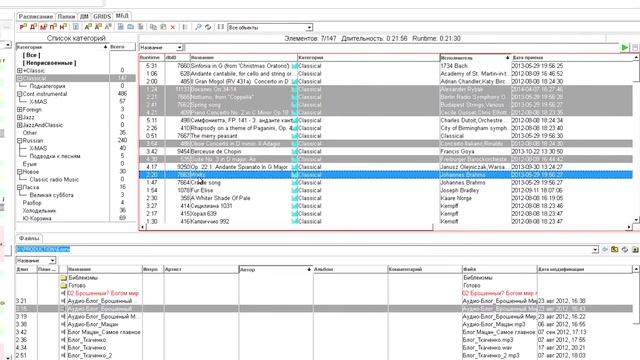Click the search field beside the upper Название dropdown

(x=401, y=48)
